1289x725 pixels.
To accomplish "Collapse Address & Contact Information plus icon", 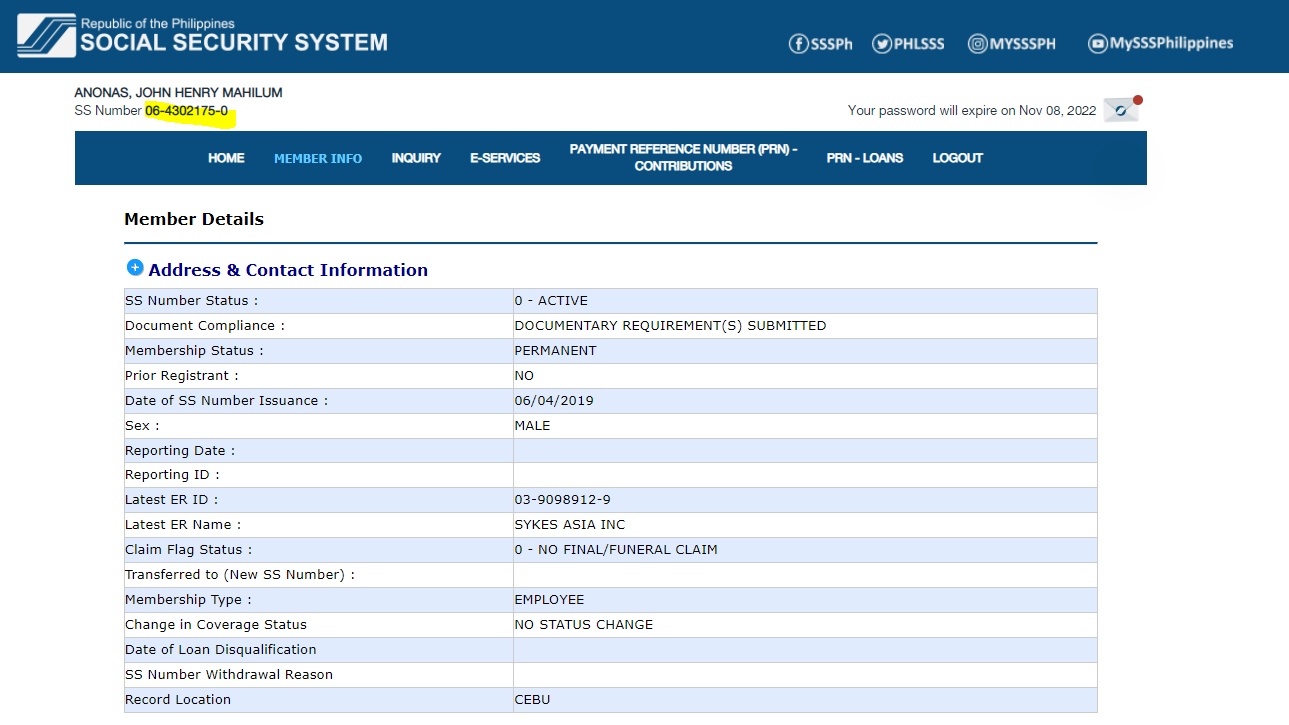I will [135, 268].
